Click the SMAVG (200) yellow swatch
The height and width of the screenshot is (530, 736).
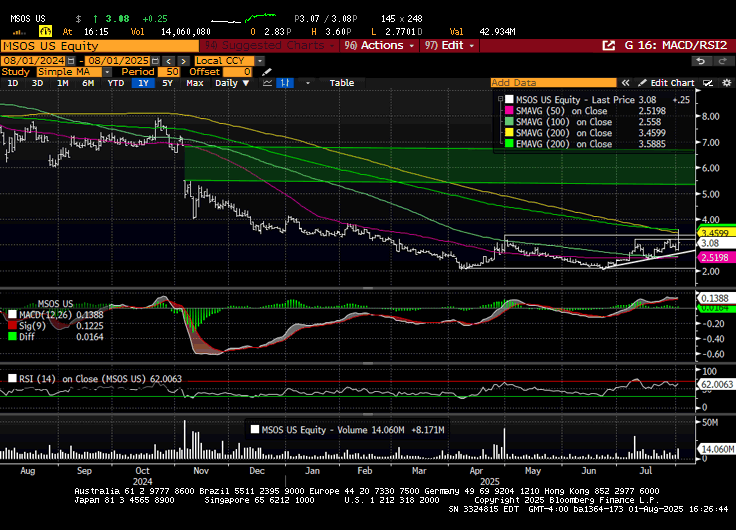click(x=509, y=133)
